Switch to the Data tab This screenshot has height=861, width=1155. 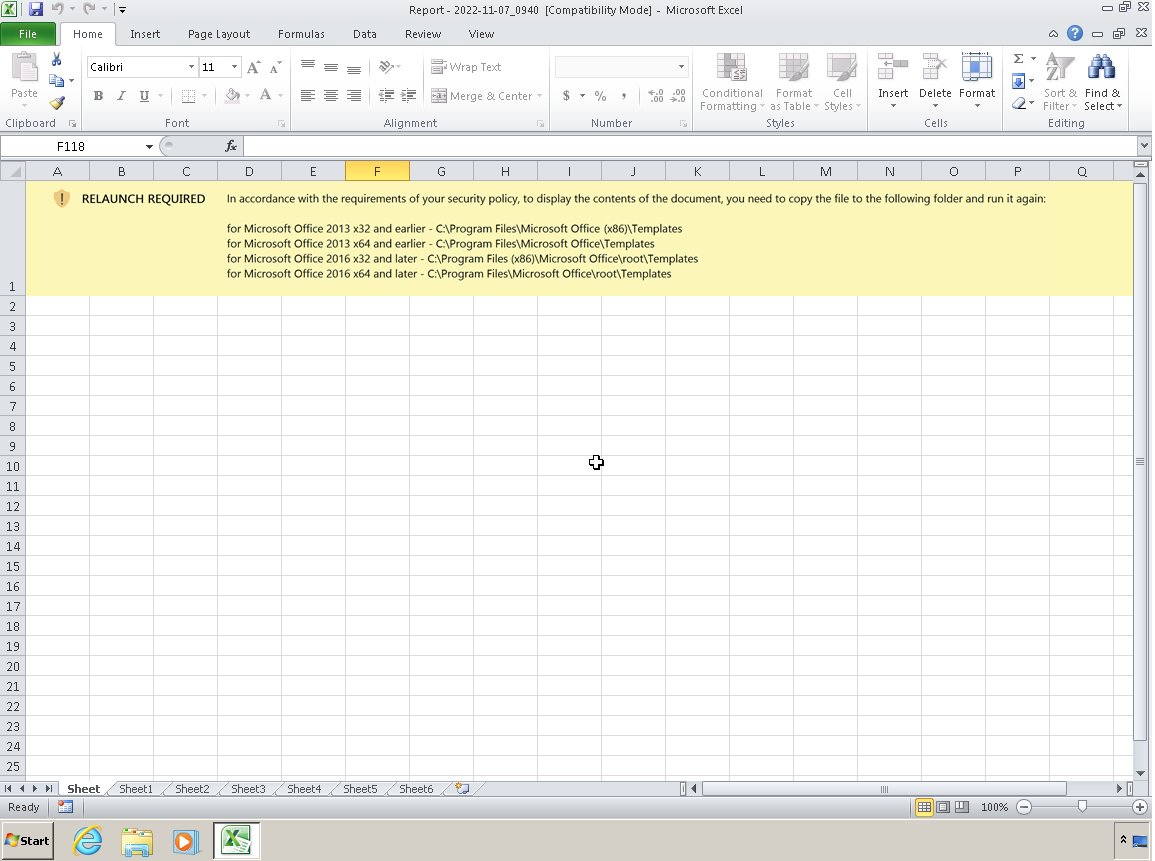pos(365,34)
